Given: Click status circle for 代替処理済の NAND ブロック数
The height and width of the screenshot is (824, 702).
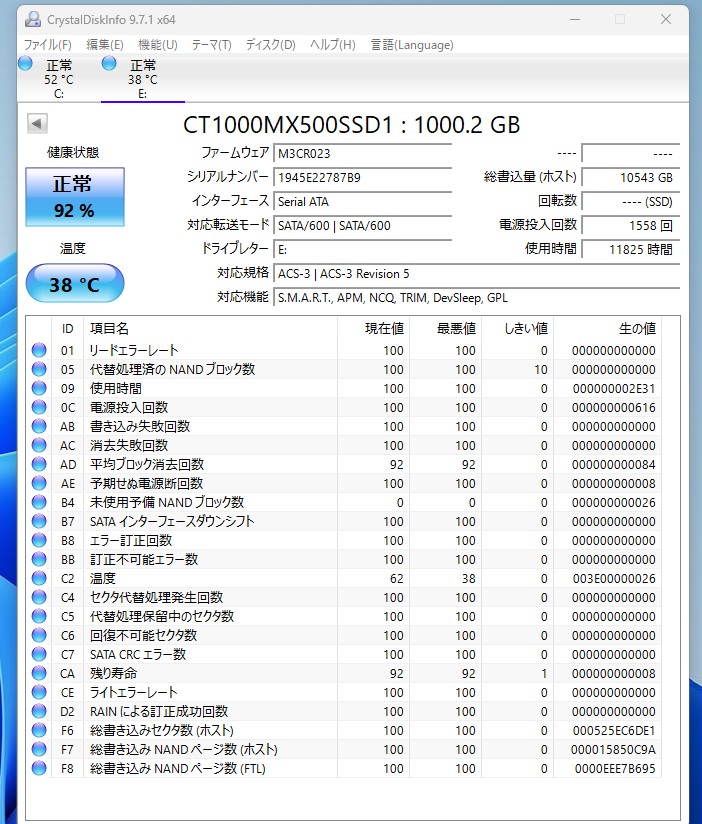Looking at the screenshot, I should 39,369.
